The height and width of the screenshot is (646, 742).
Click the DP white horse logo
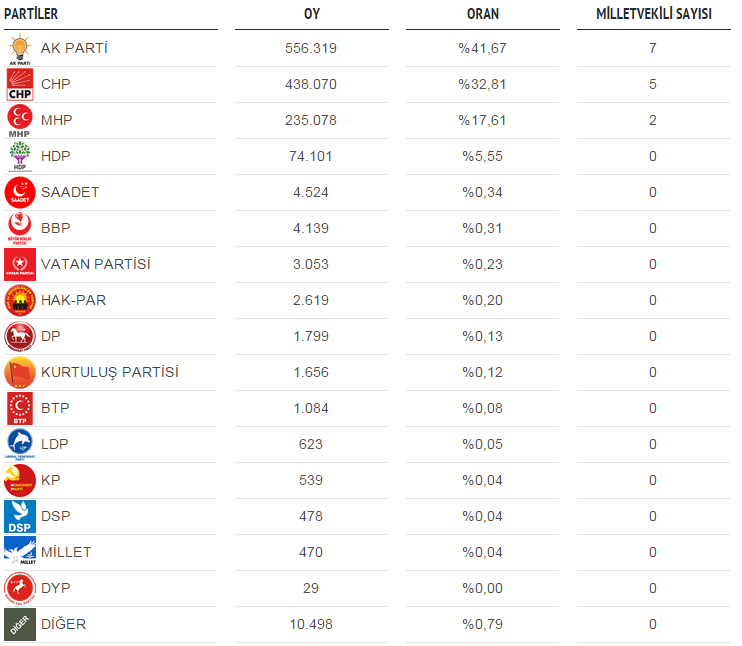point(20,336)
